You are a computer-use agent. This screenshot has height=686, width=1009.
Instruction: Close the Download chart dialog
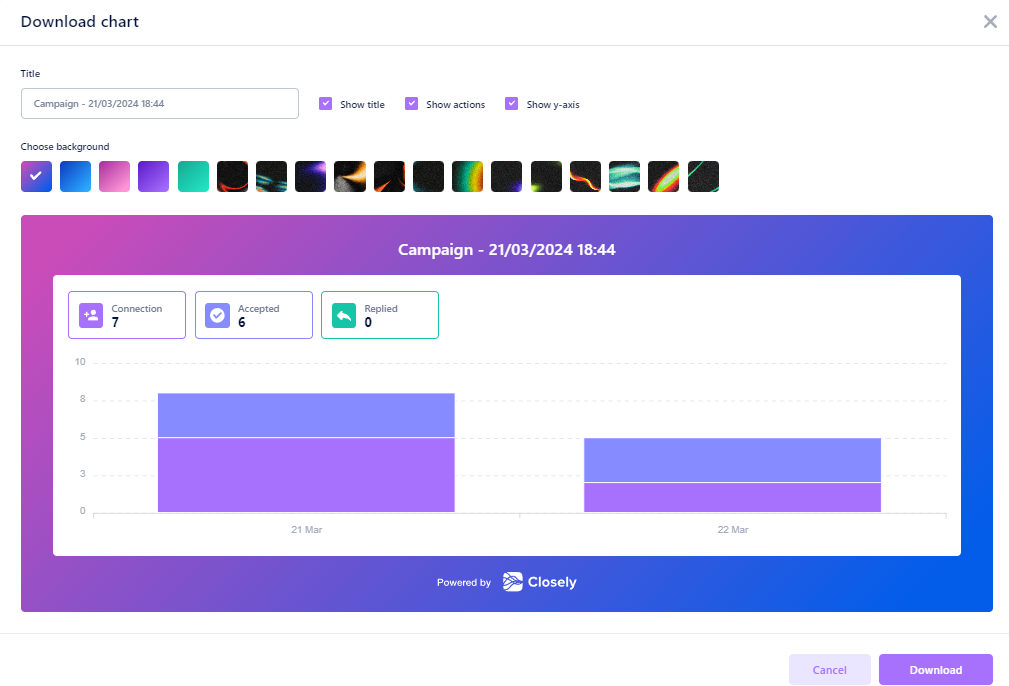990,22
